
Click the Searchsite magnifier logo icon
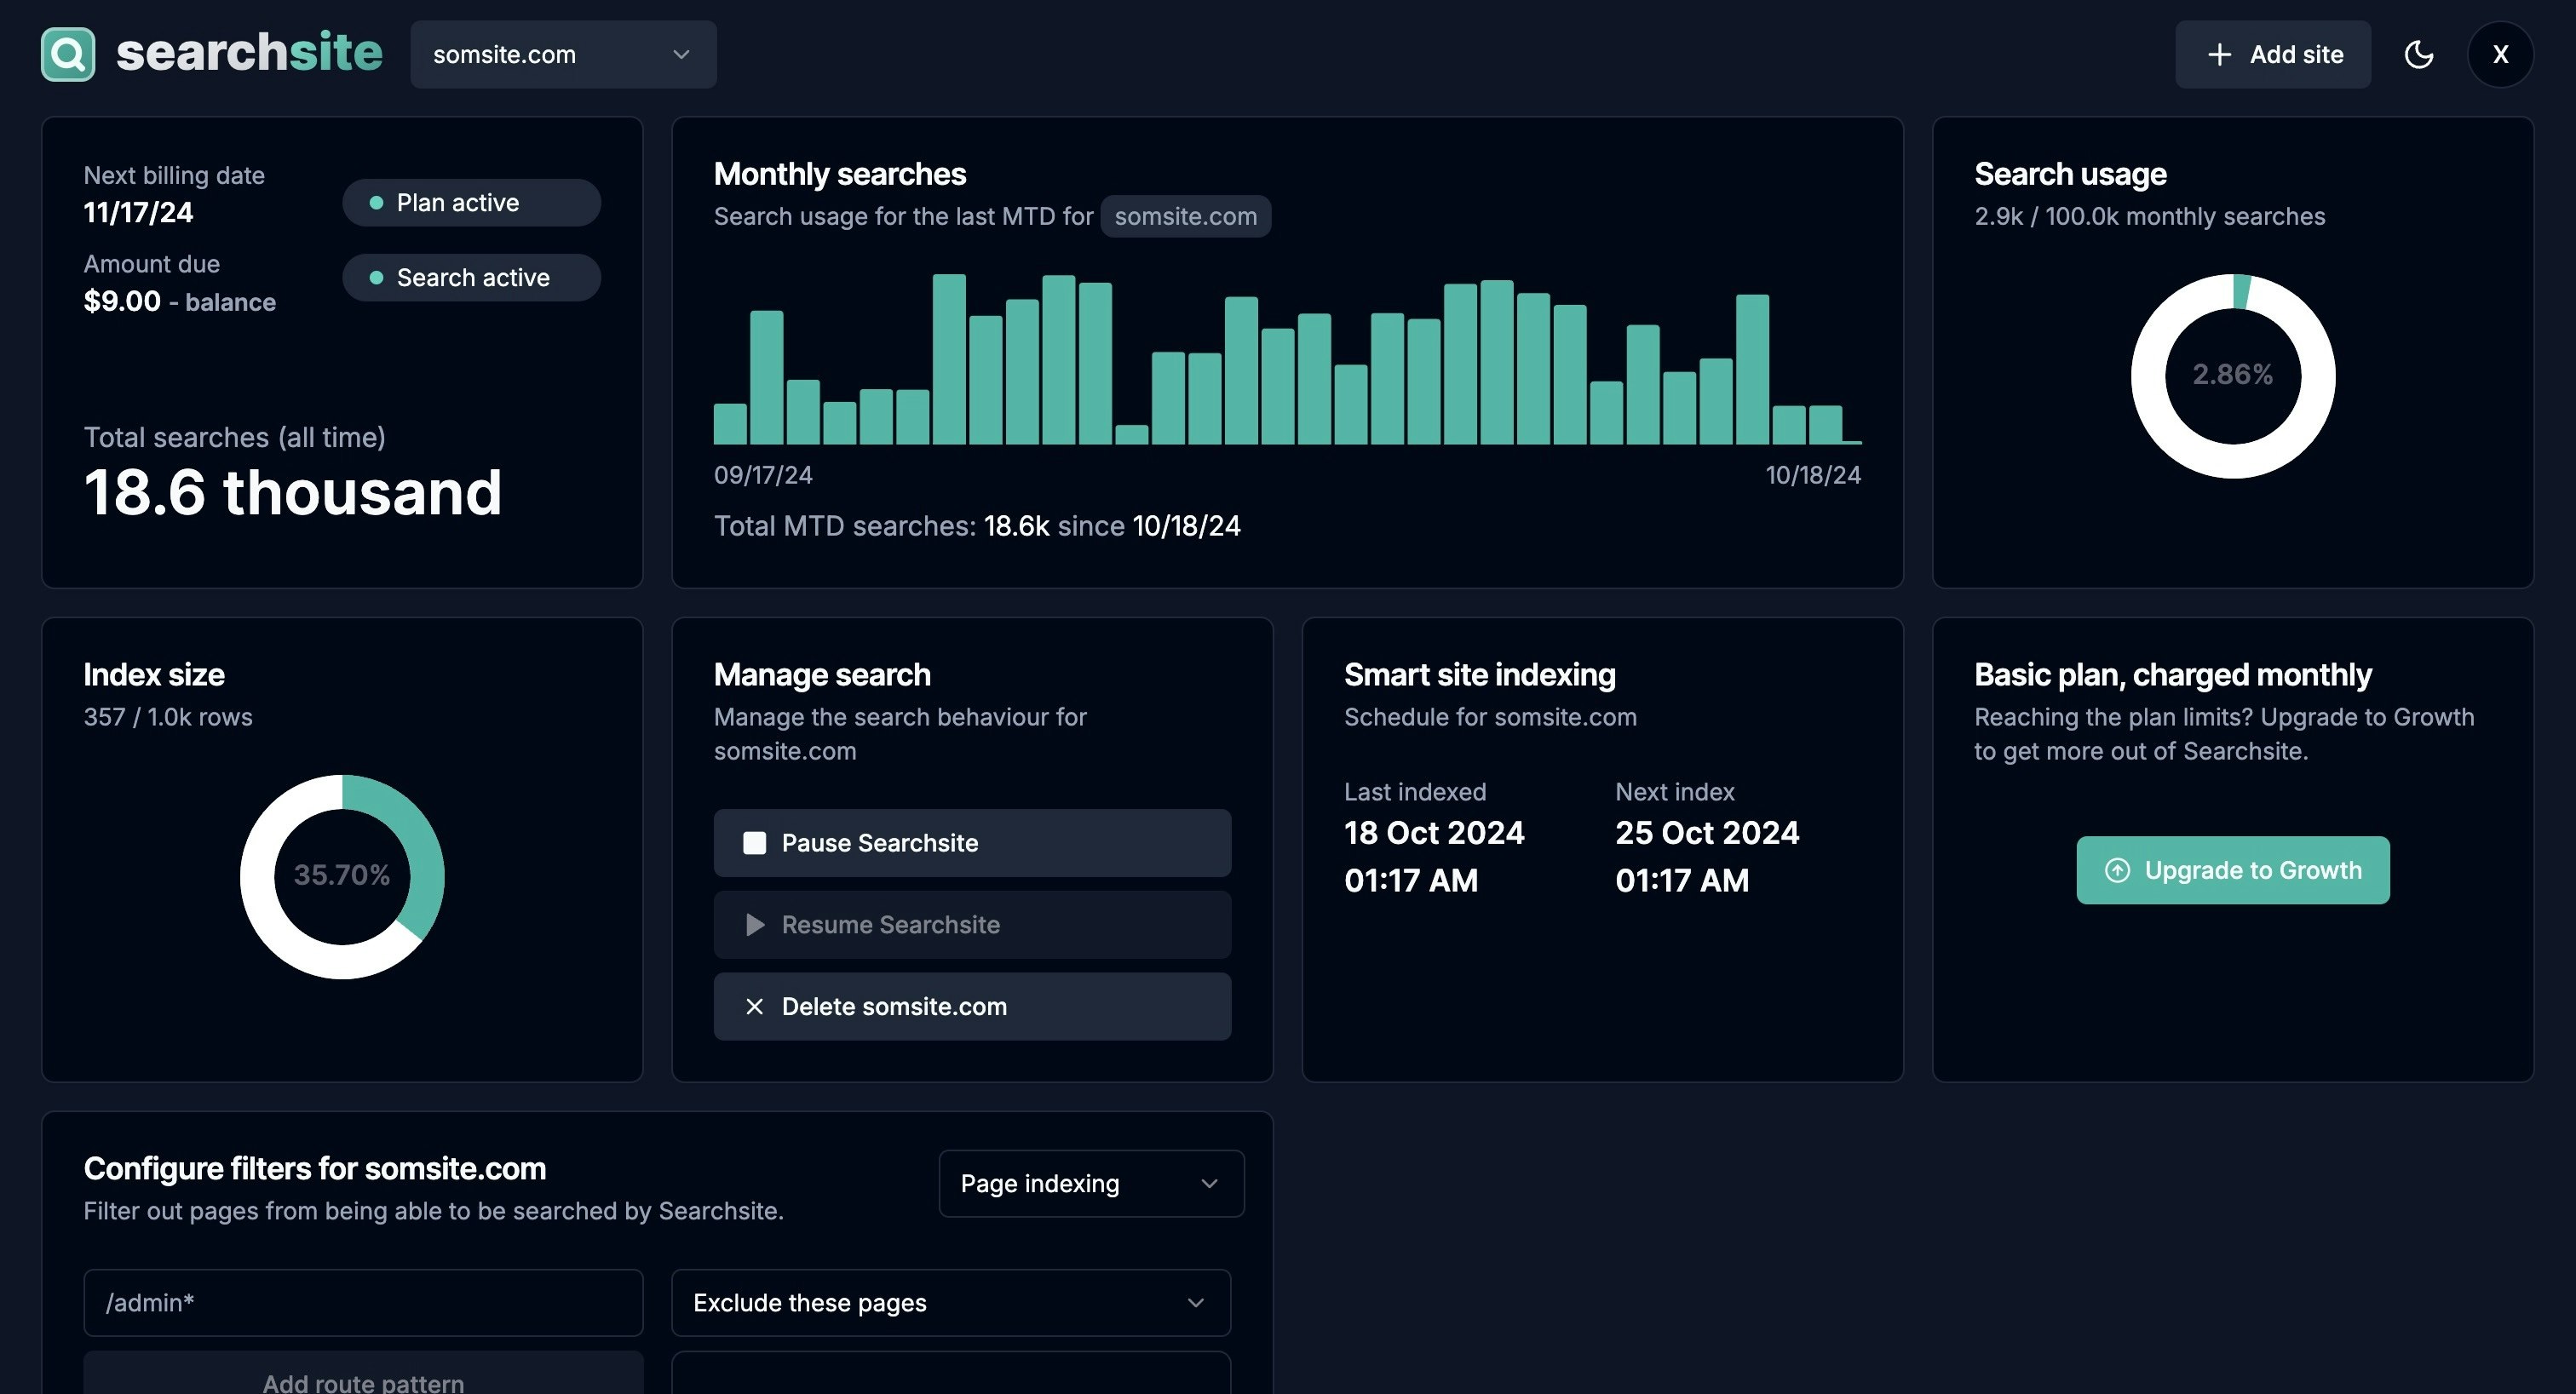pos(68,54)
